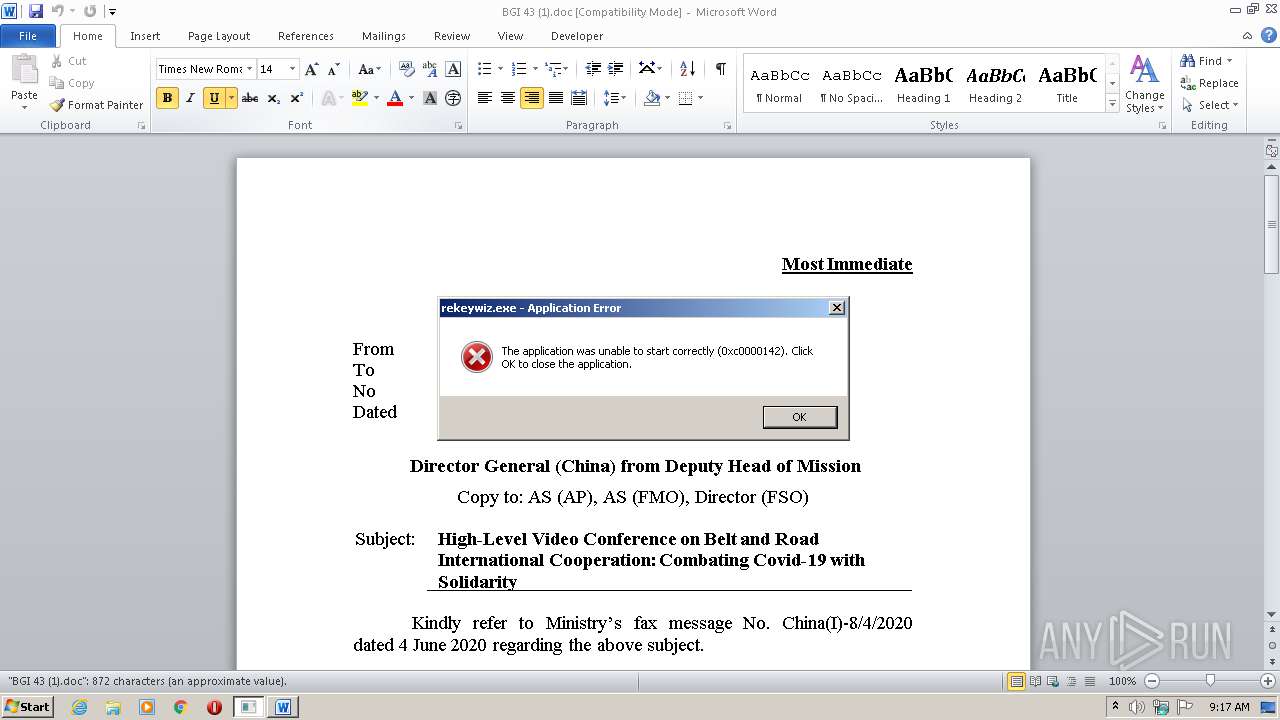Click the Save icon in Quick Access
Image resolution: width=1280 pixels, height=720 pixels.
36,11
